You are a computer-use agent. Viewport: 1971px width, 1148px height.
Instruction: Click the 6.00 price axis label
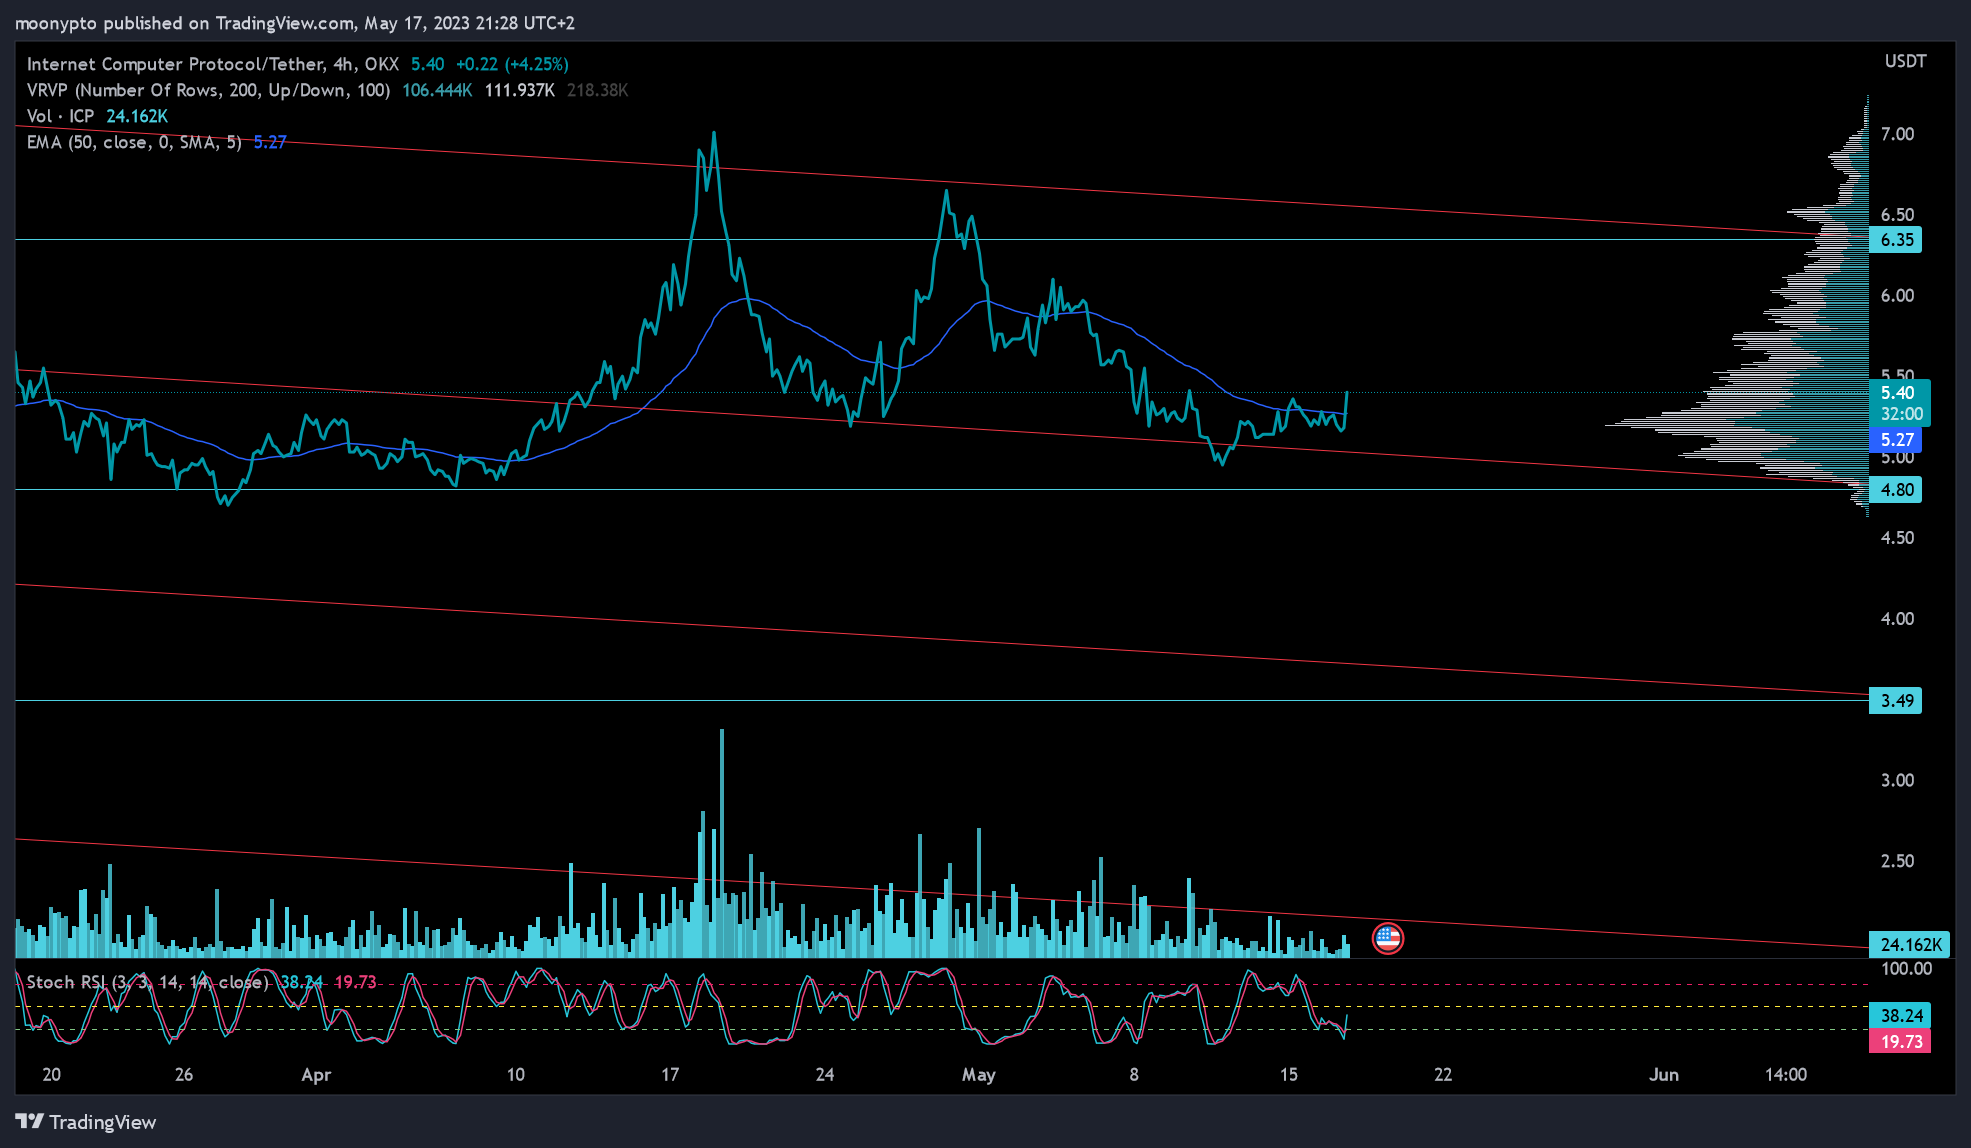(1897, 296)
